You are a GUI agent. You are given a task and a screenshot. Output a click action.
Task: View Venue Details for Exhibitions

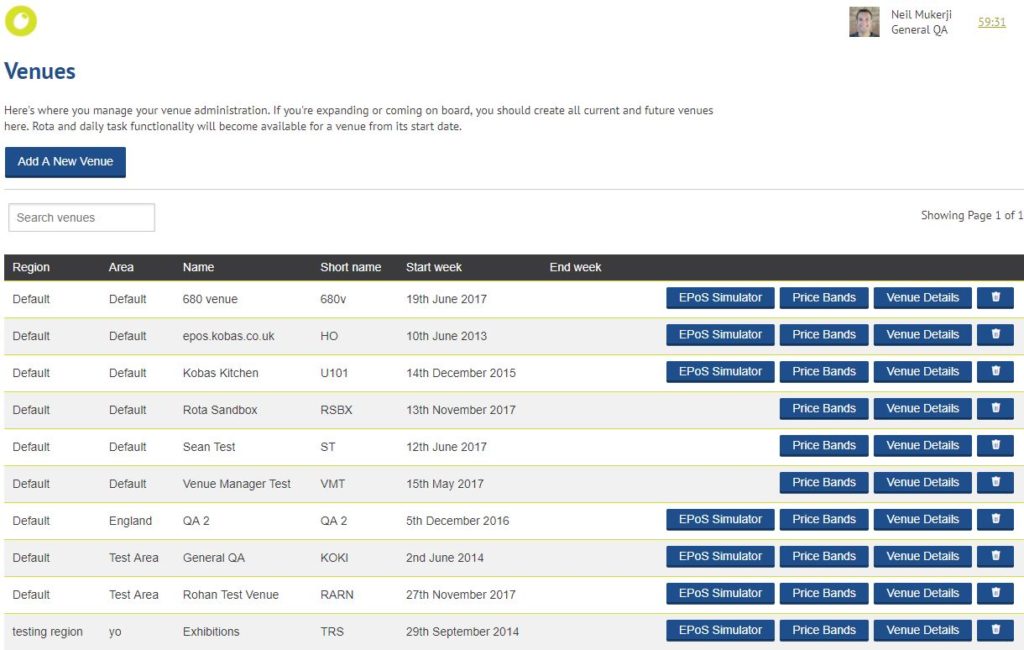pos(922,630)
